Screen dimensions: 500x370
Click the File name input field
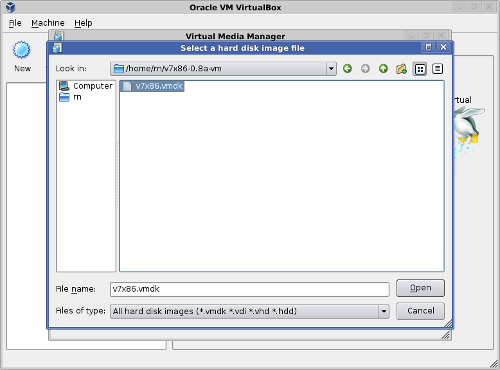249,289
